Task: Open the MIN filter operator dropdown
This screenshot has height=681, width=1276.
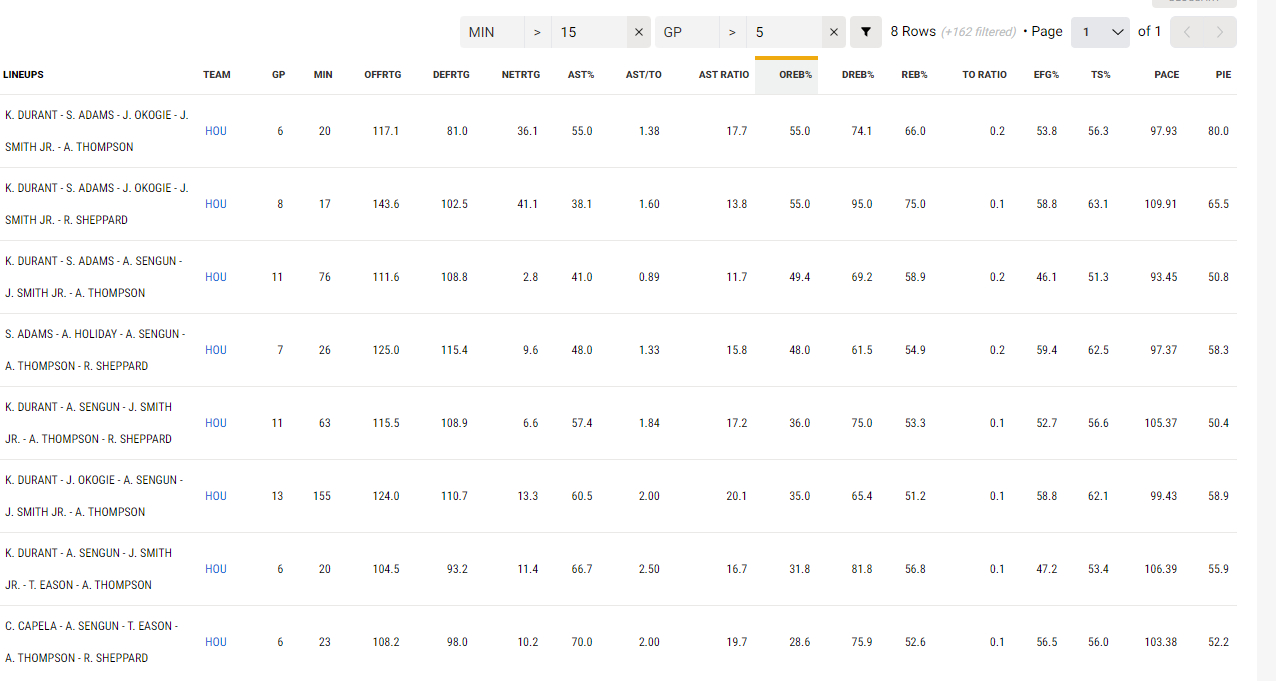Action: (537, 32)
